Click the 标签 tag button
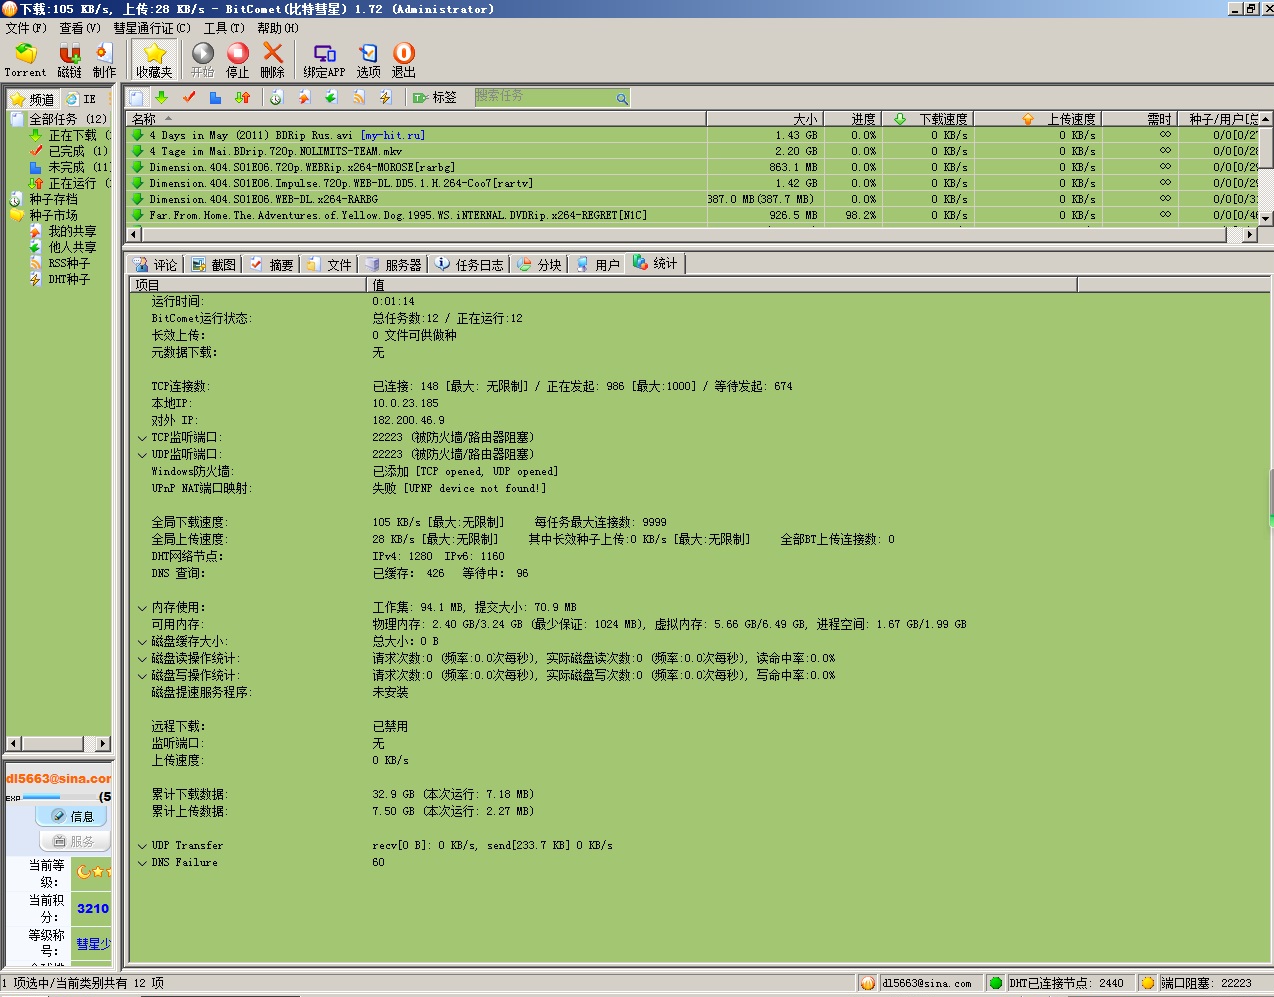This screenshot has height=997, width=1274. coord(436,97)
